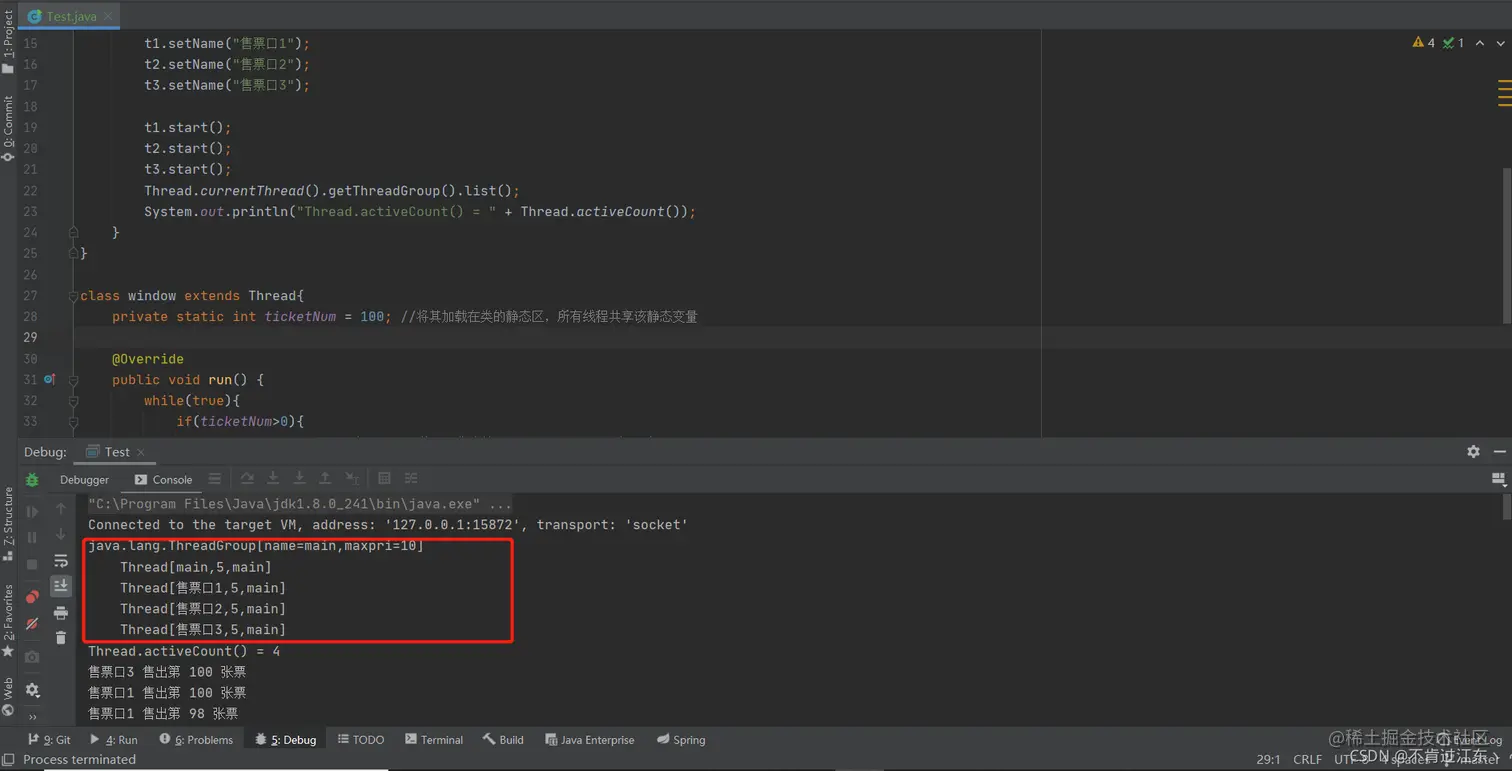Click restore layout icon in the debug panel
This screenshot has width=1512, height=771.
pyautogui.click(x=1498, y=480)
